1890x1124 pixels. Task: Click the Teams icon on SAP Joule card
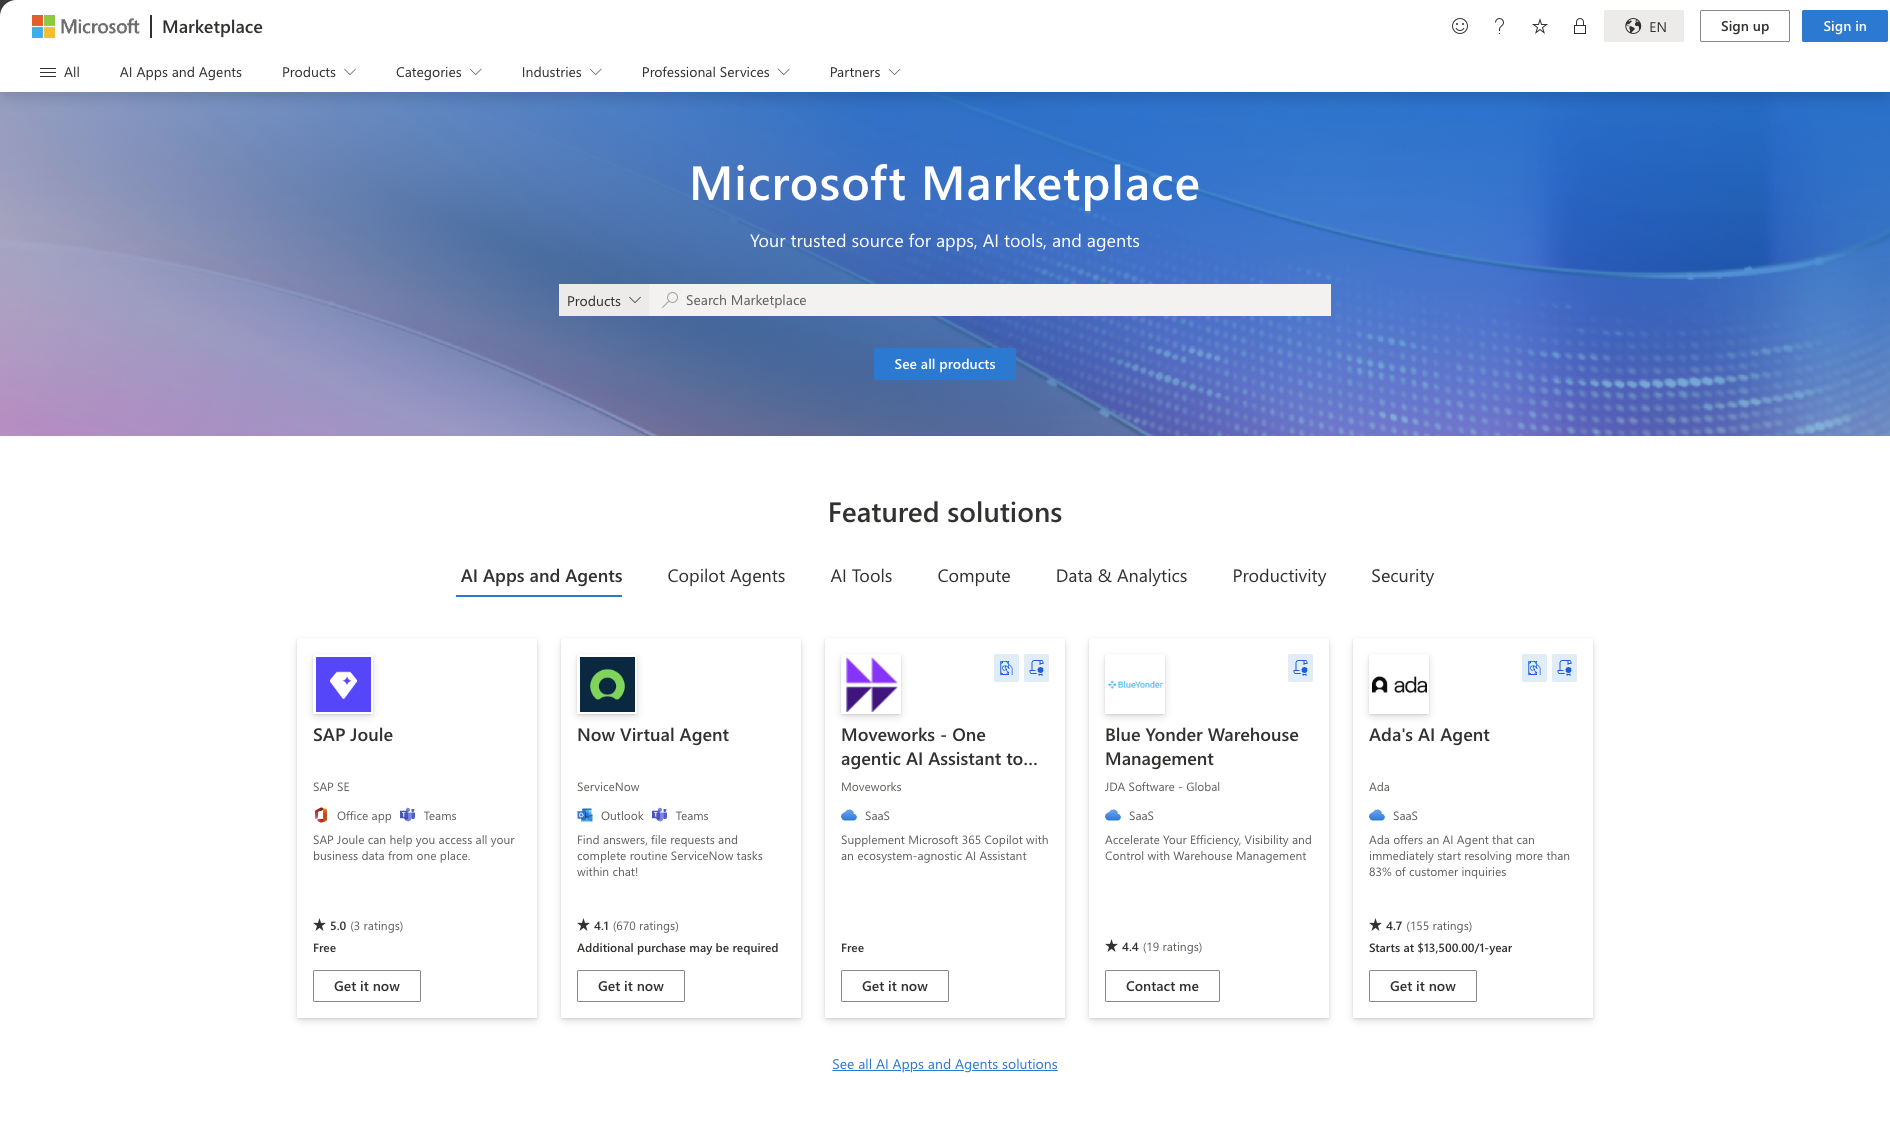coord(408,815)
